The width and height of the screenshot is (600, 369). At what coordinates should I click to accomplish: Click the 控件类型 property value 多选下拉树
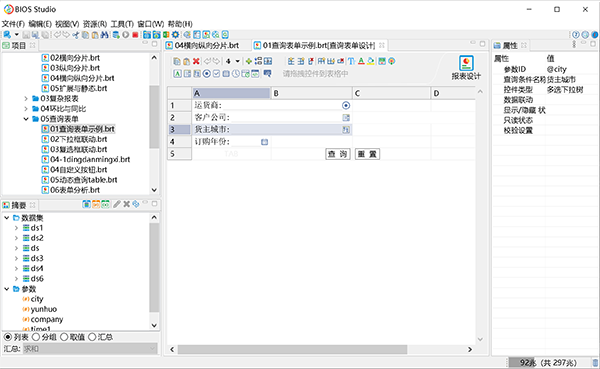point(565,90)
